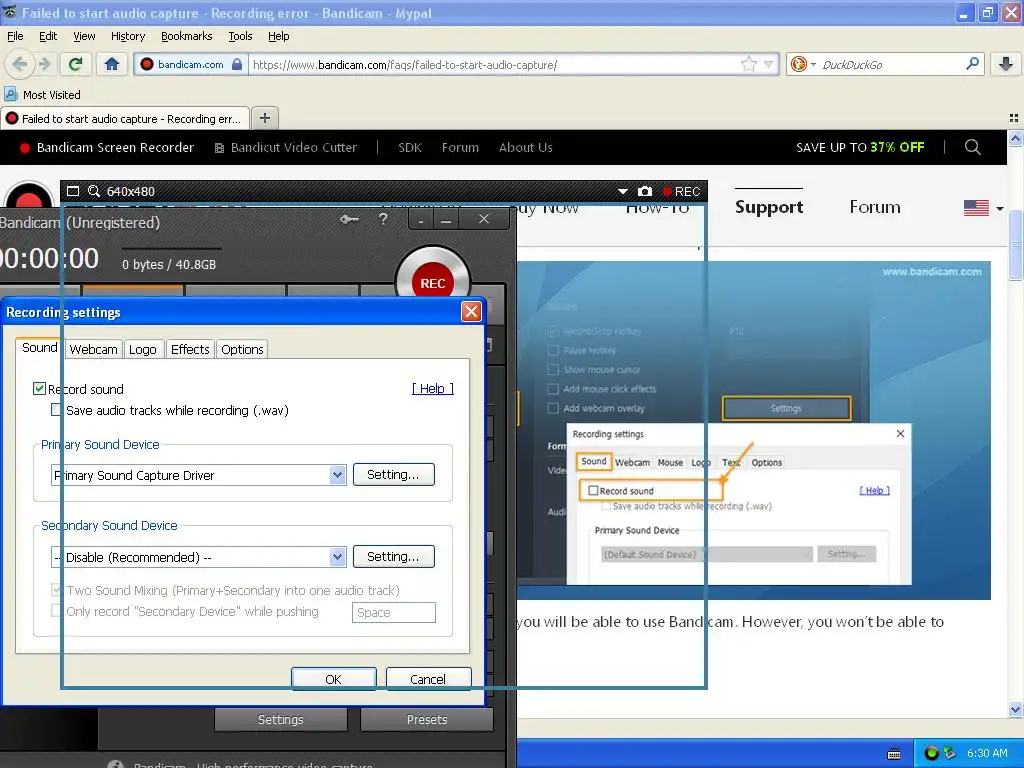Click the Bandicam key registration icon
This screenshot has height=768, width=1024.
click(x=349, y=219)
